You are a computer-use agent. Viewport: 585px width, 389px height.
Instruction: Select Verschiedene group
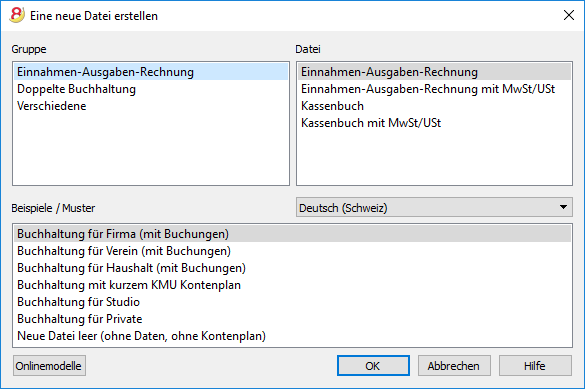pos(151,106)
